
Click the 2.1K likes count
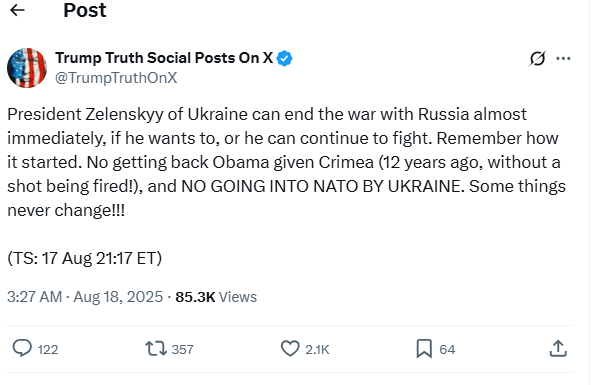pyautogui.click(x=317, y=349)
